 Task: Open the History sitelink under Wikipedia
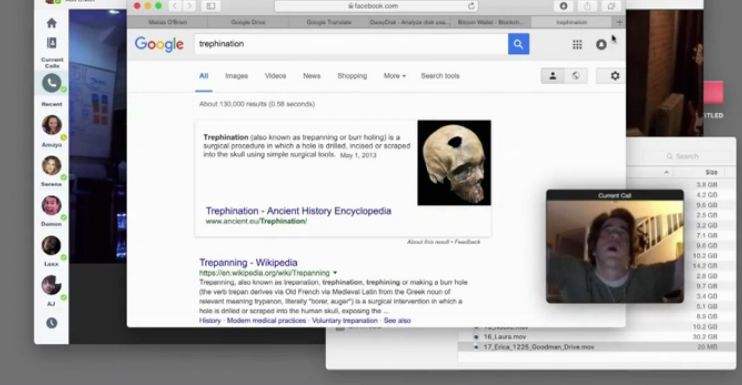pos(210,321)
